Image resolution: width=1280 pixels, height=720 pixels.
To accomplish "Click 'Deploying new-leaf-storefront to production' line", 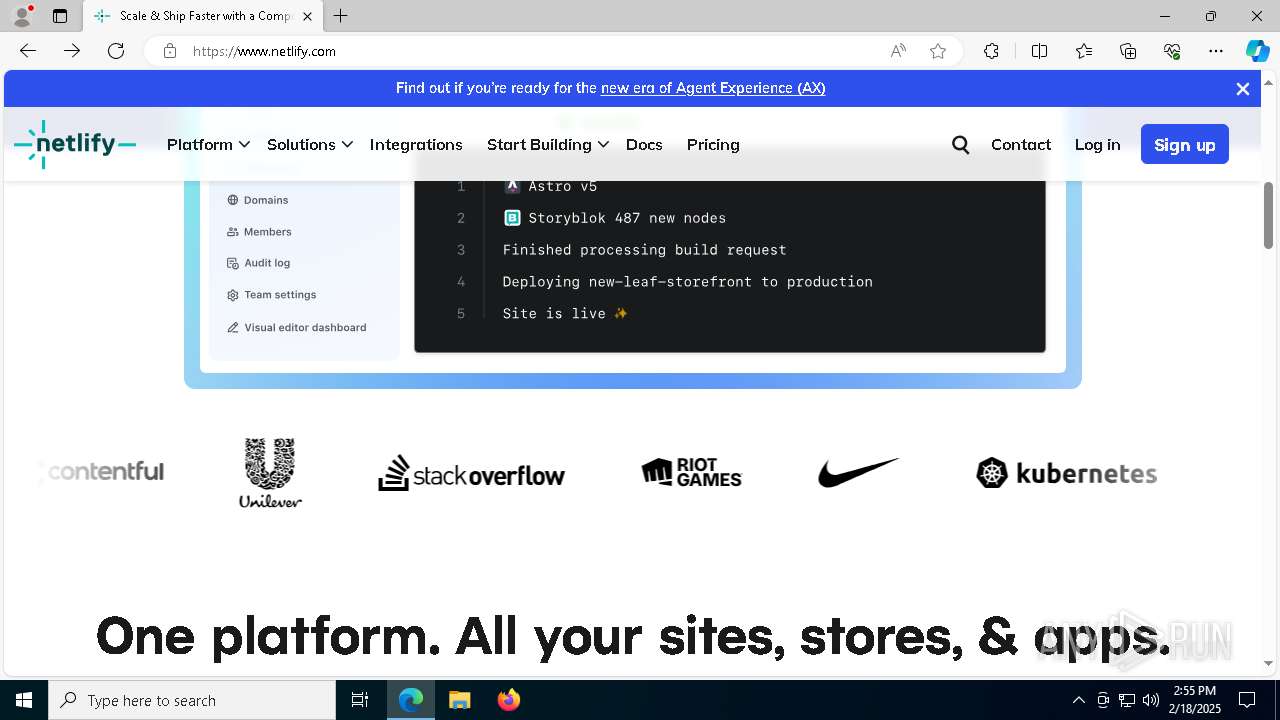I will (687, 282).
